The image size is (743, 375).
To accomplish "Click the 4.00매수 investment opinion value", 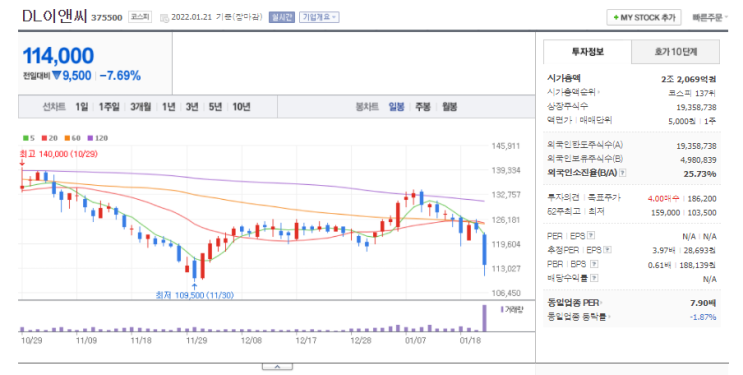I will pyautogui.click(x=663, y=199).
